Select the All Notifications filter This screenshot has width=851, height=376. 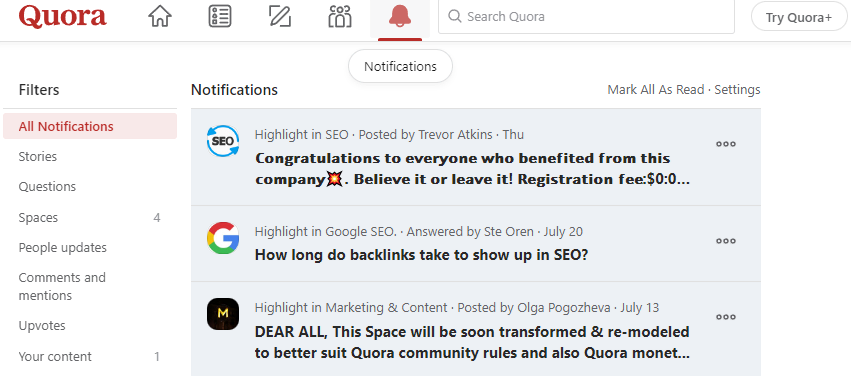click(x=90, y=126)
